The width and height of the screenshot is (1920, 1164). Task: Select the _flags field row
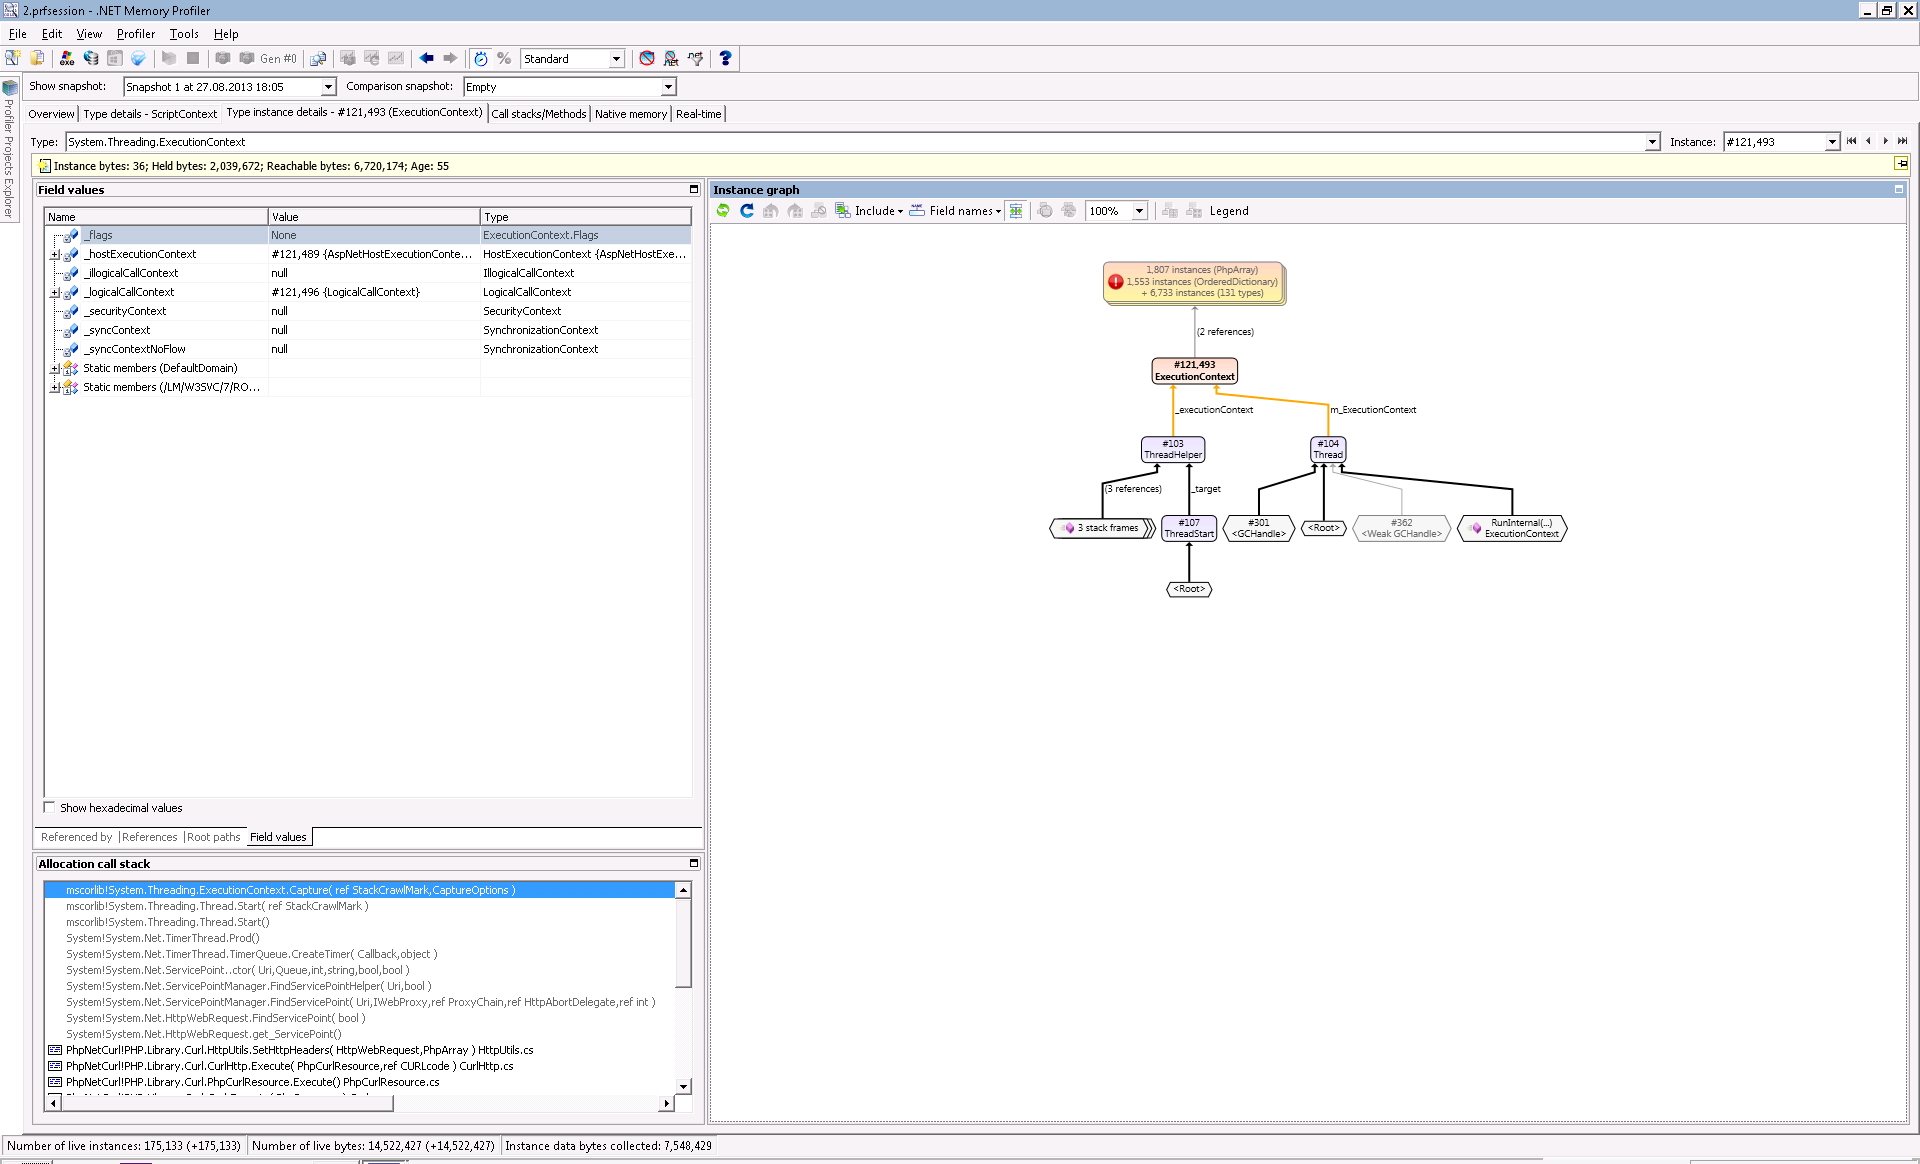[367, 235]
